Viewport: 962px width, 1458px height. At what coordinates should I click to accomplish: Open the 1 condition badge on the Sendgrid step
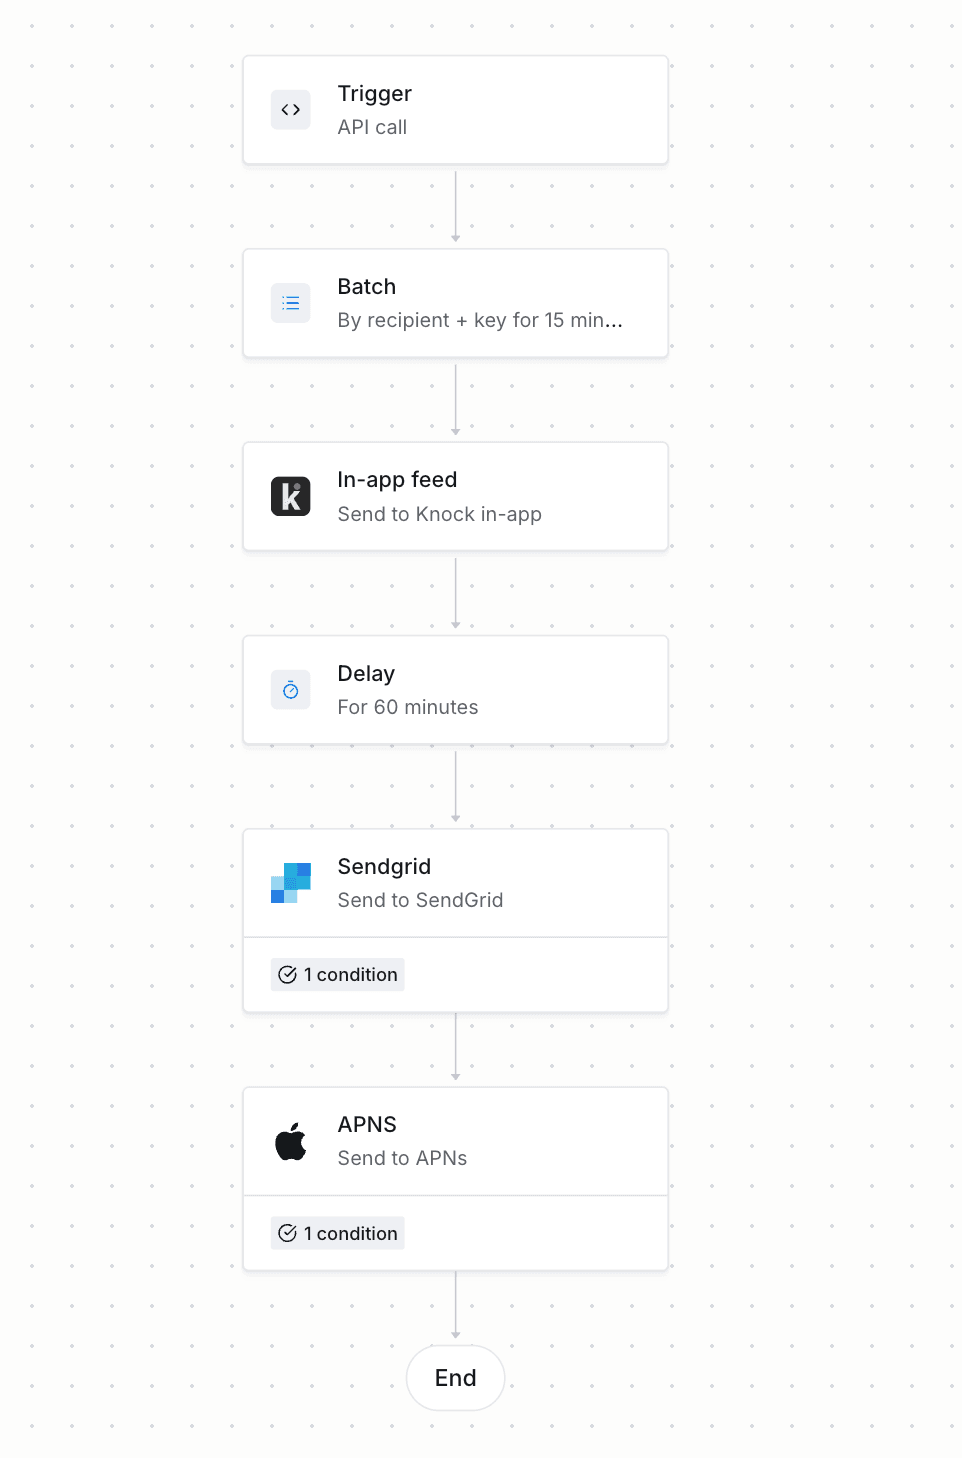pyautogui.click(x=337, y=974)
